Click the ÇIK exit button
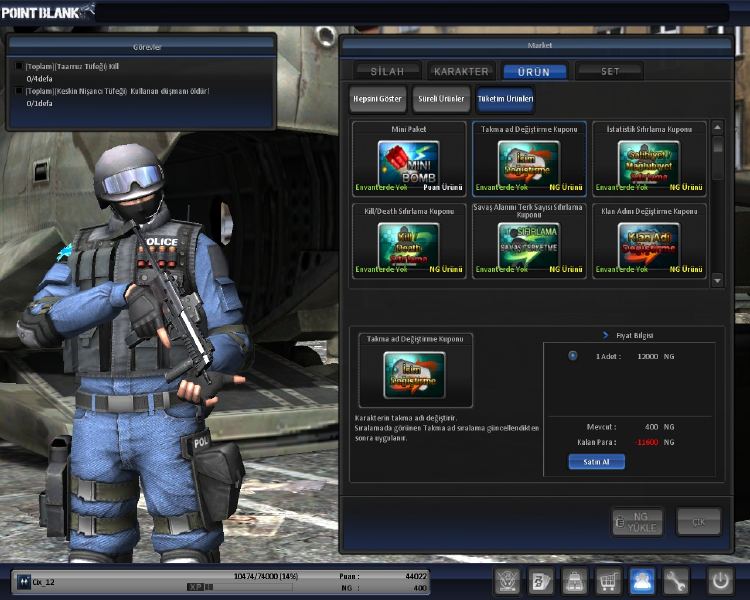 (x=699, y=522)
